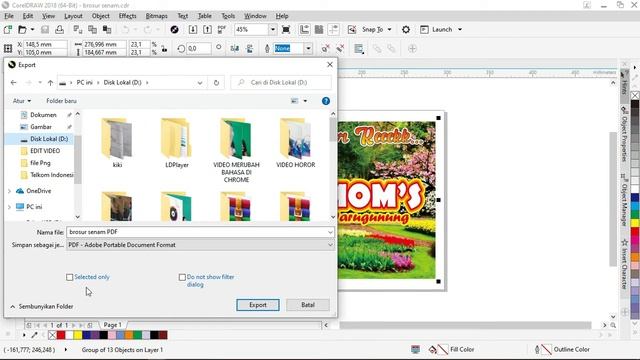Click the object origin icon
This screenshot has height=360, width=640.
(x=8, y=48)
